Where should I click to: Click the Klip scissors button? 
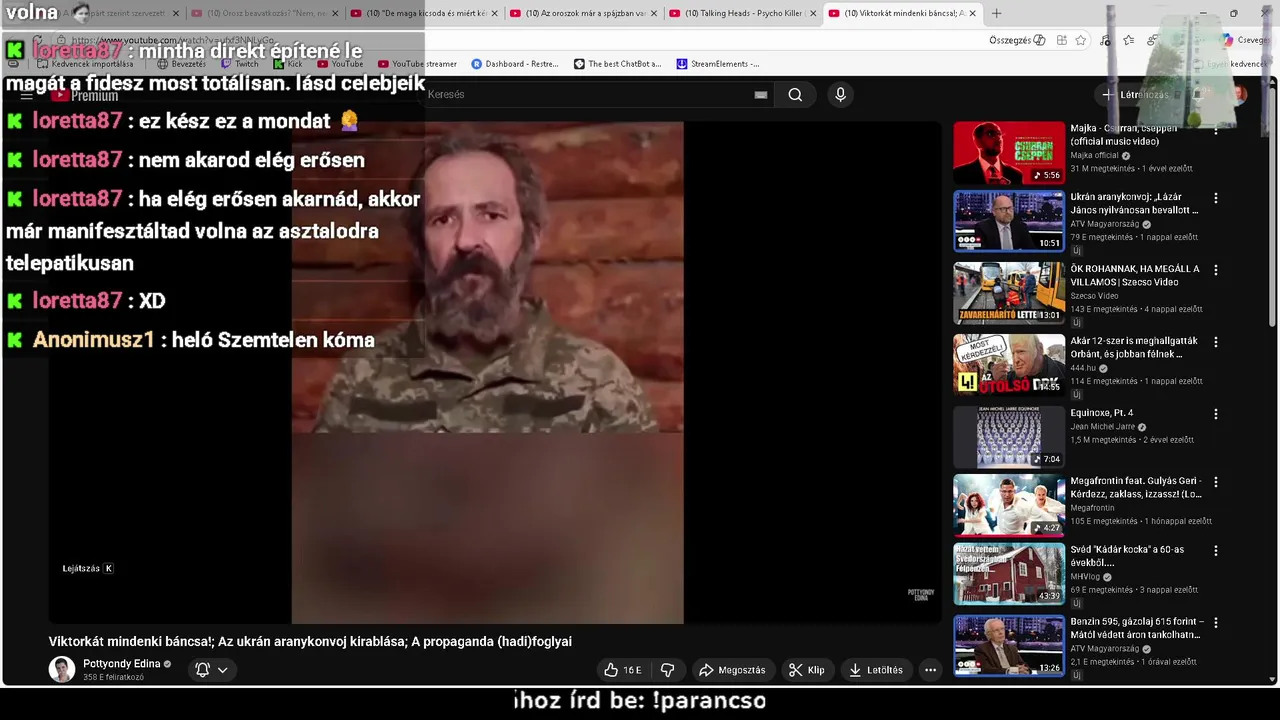pyautogui.click(x=806, y=670)
